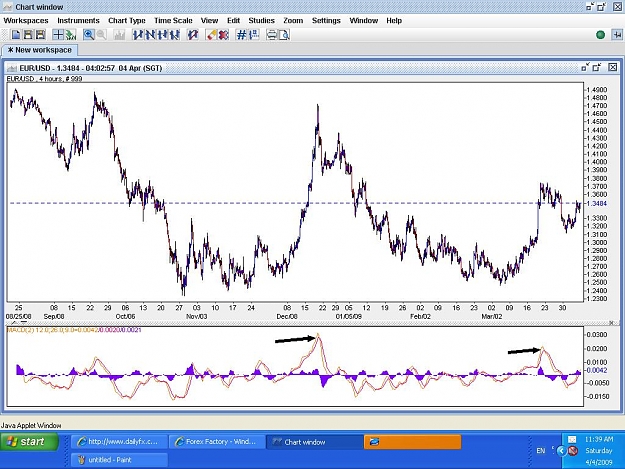Screen dimensions: 625x469
Task: Open the Windows Start menu
Action: (x=29, y=442)
